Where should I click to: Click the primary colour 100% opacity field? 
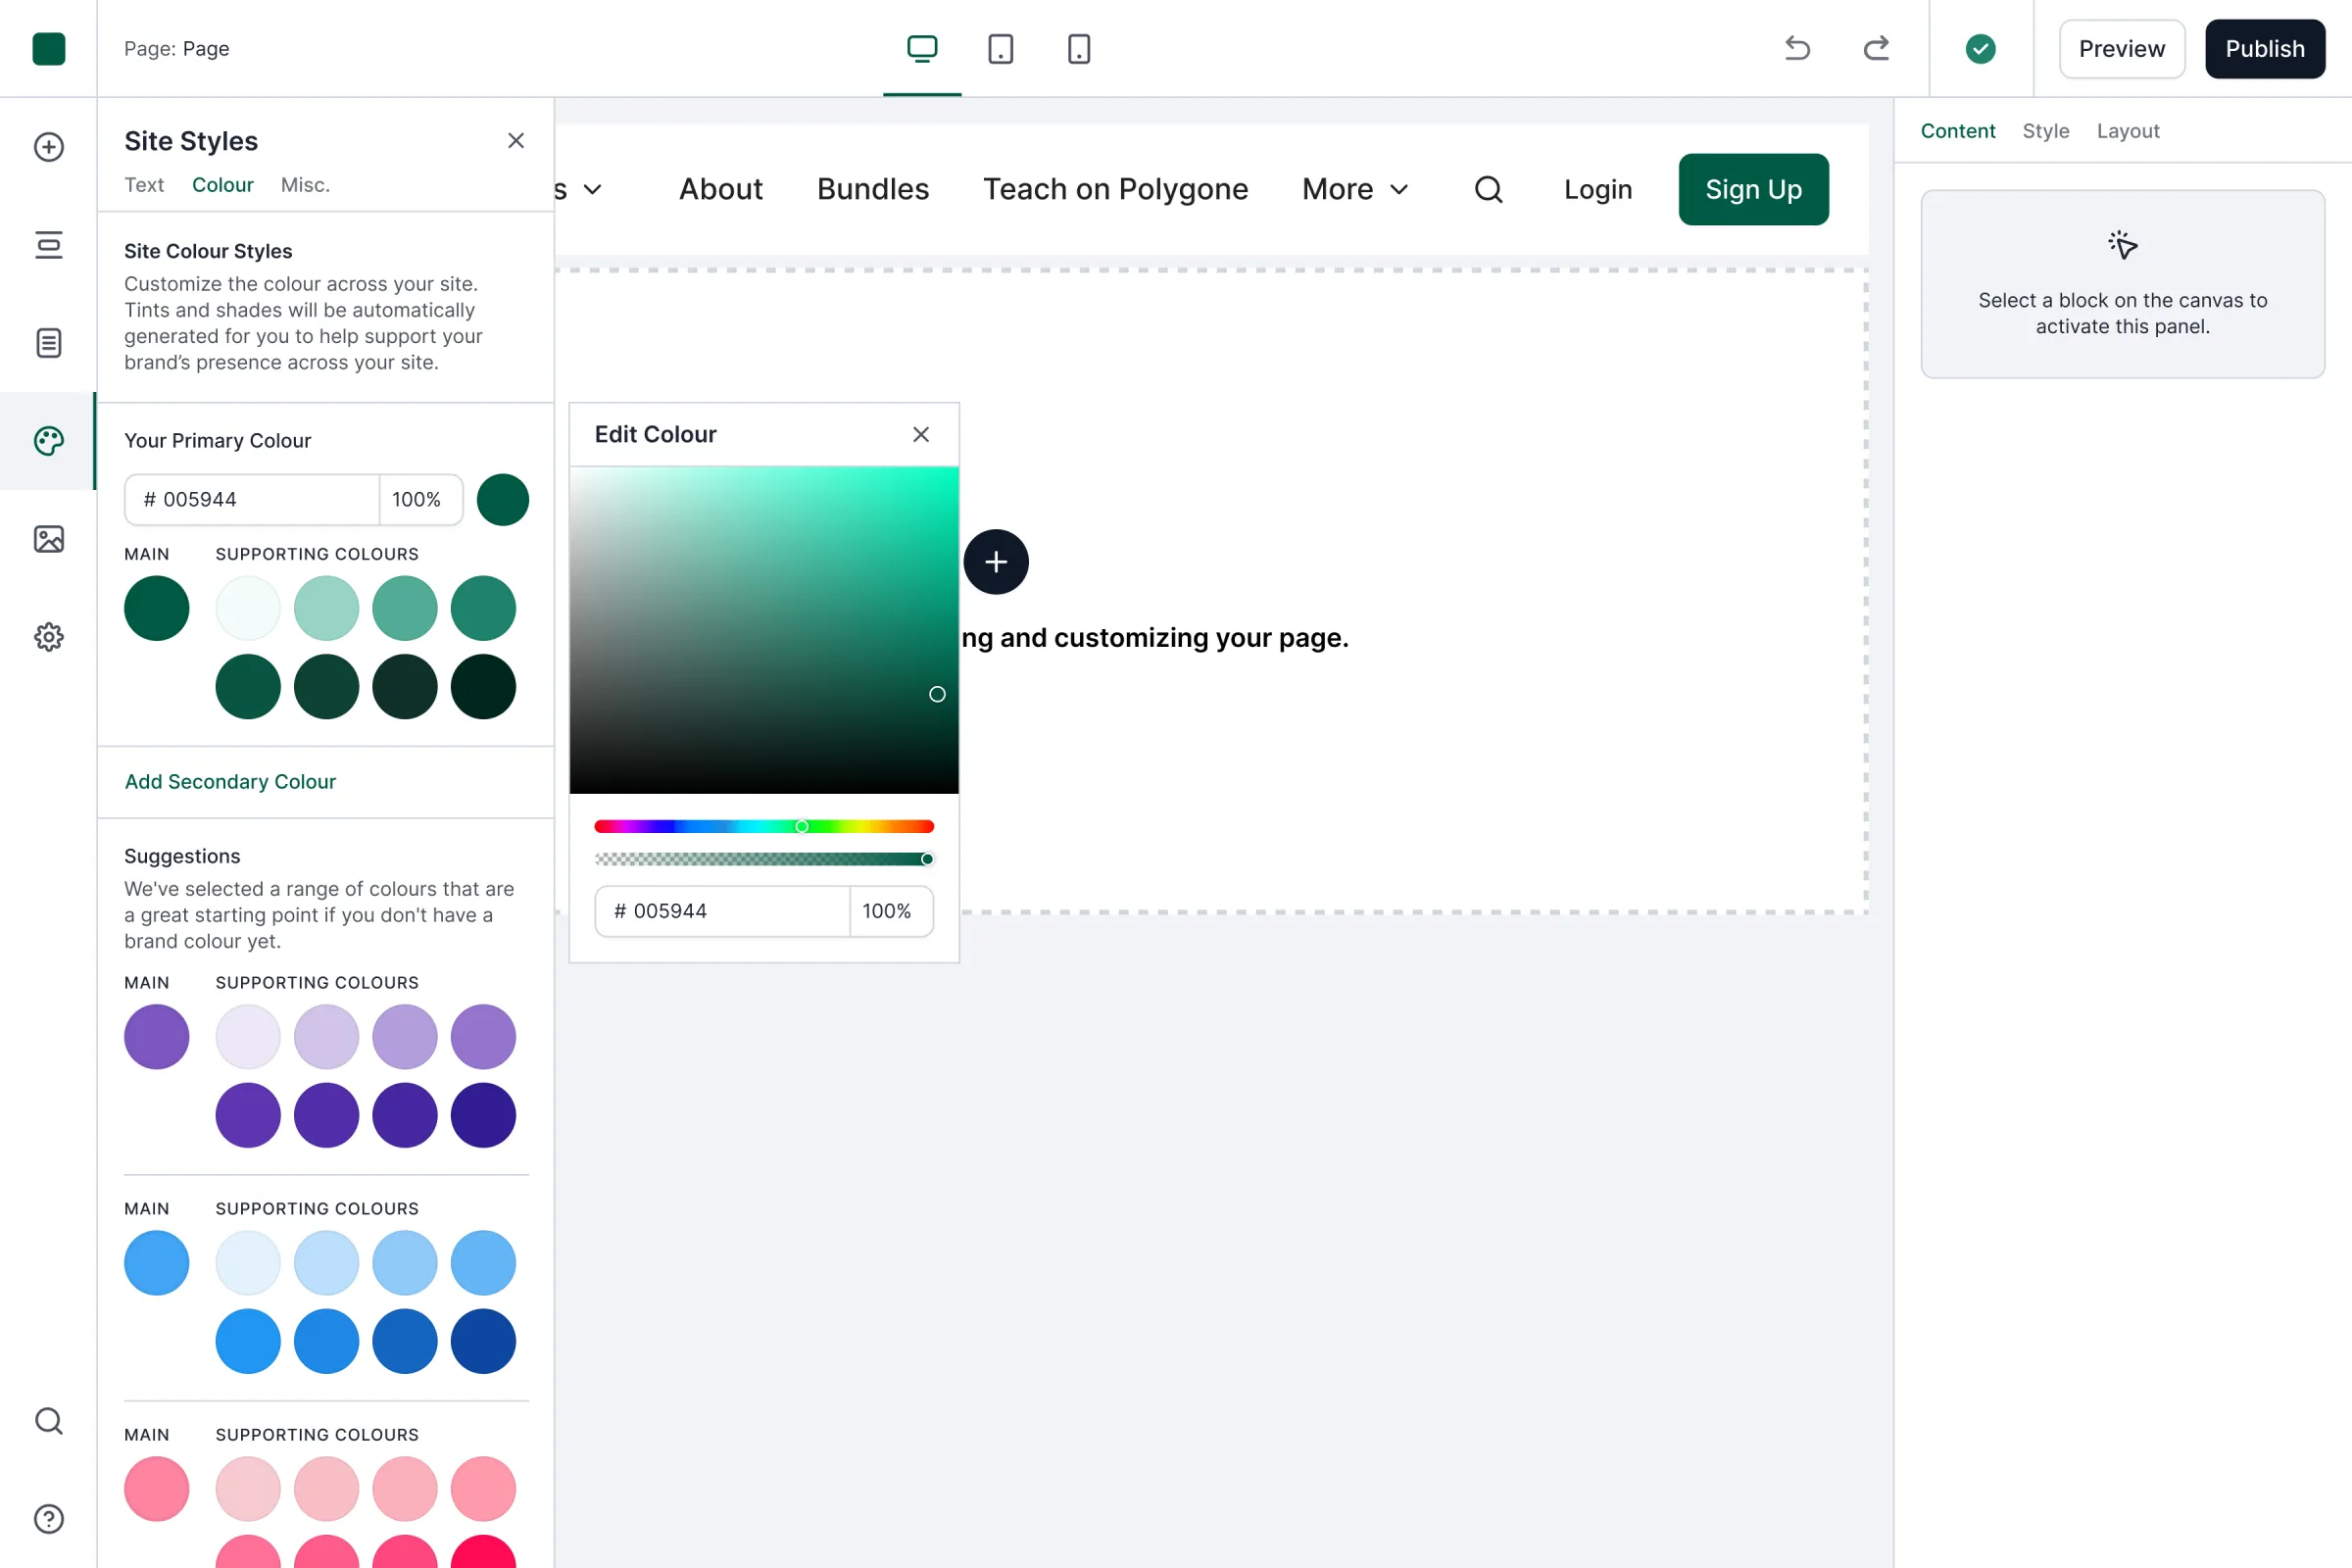tap(421, 500)
